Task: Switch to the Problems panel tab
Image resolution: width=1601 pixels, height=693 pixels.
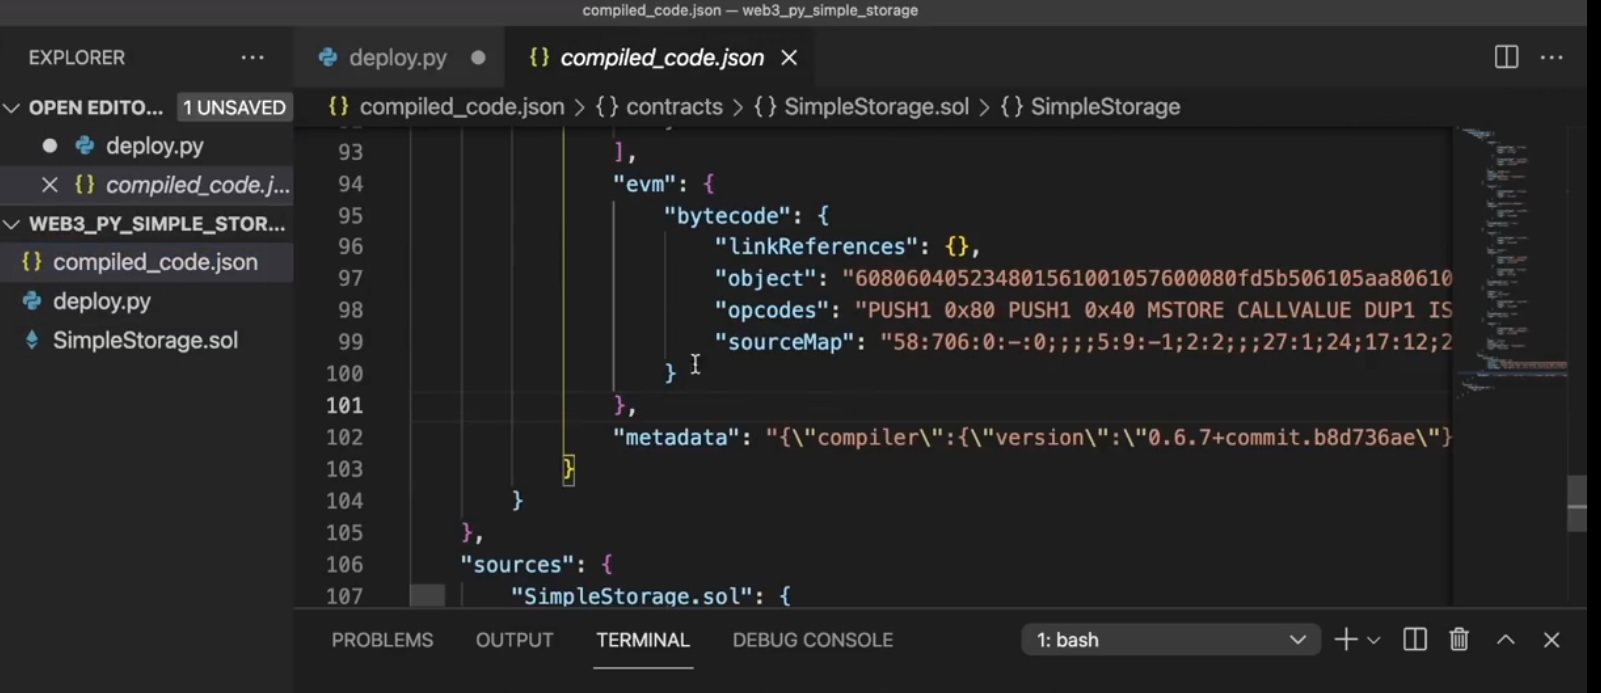Action: (x=382, y=640)
